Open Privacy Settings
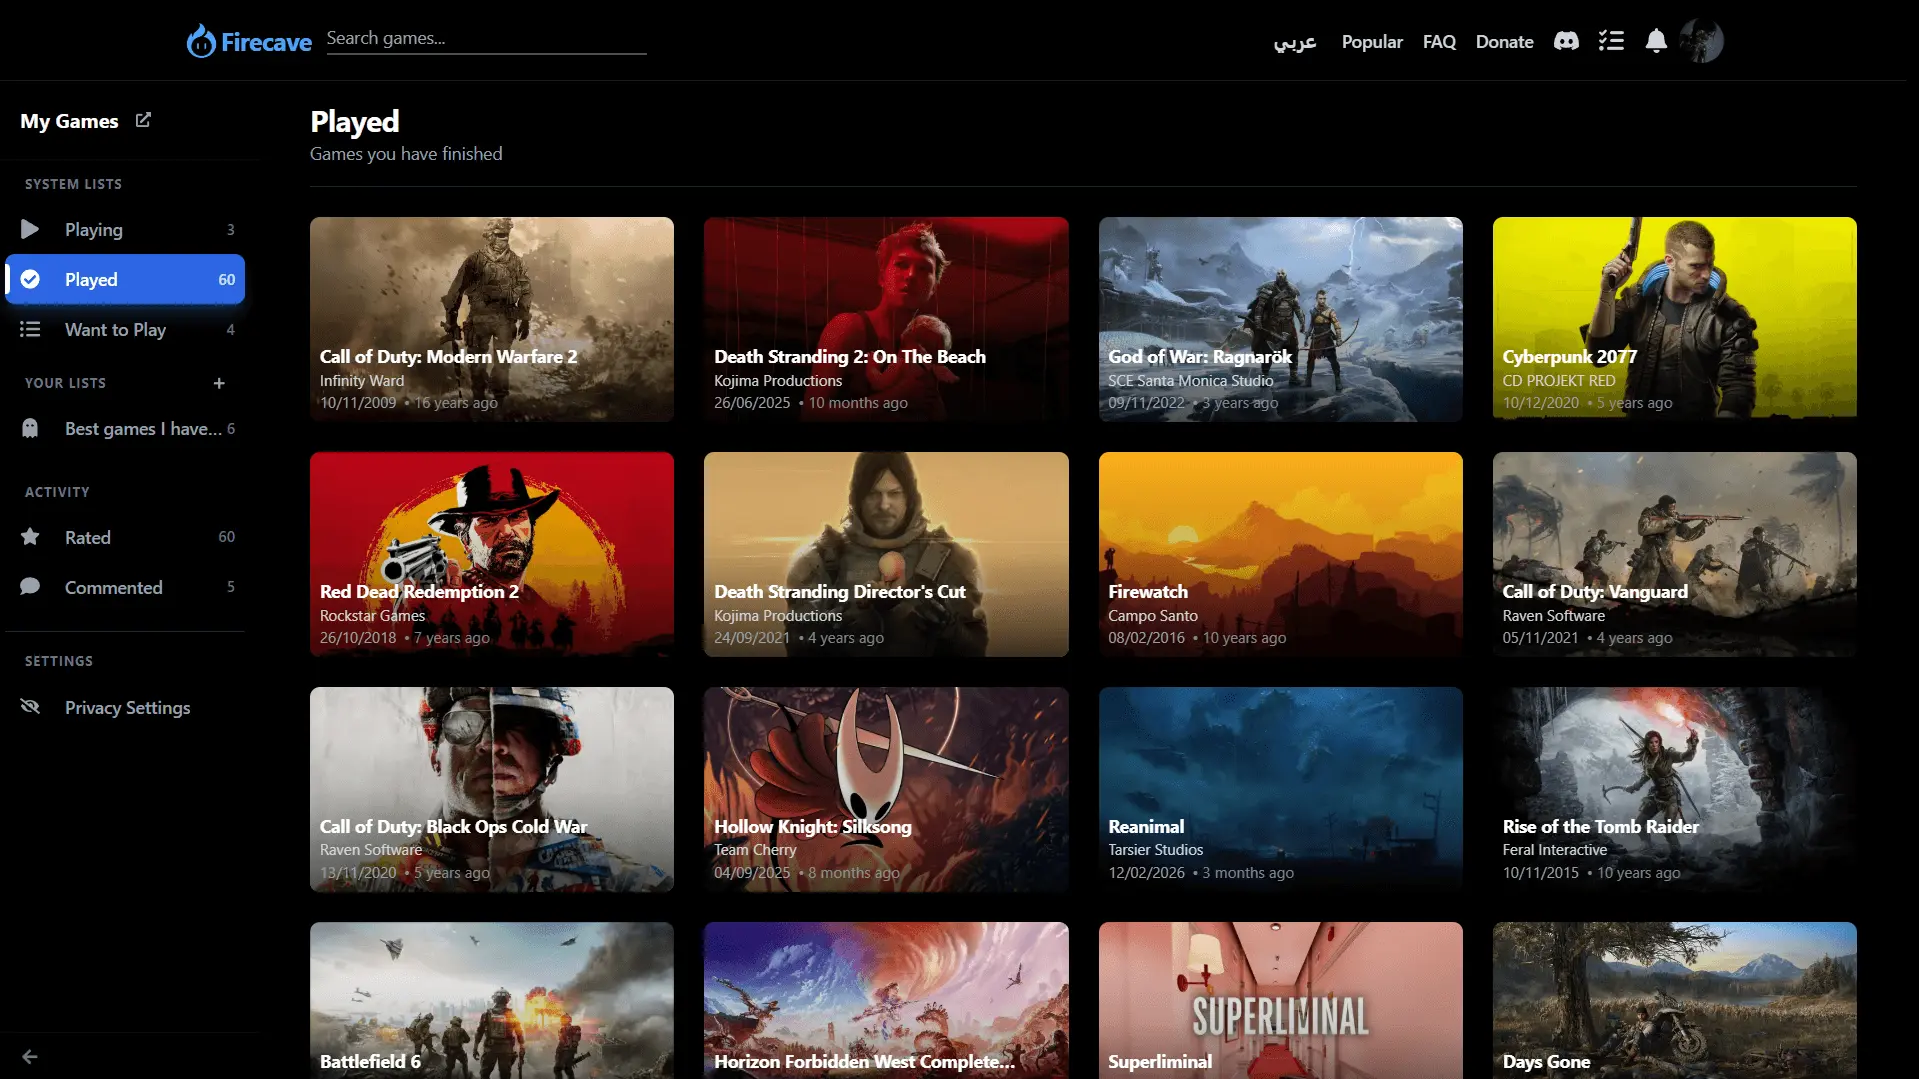Viewport: 1919px width, 1079px height. (x=125, y=707)
